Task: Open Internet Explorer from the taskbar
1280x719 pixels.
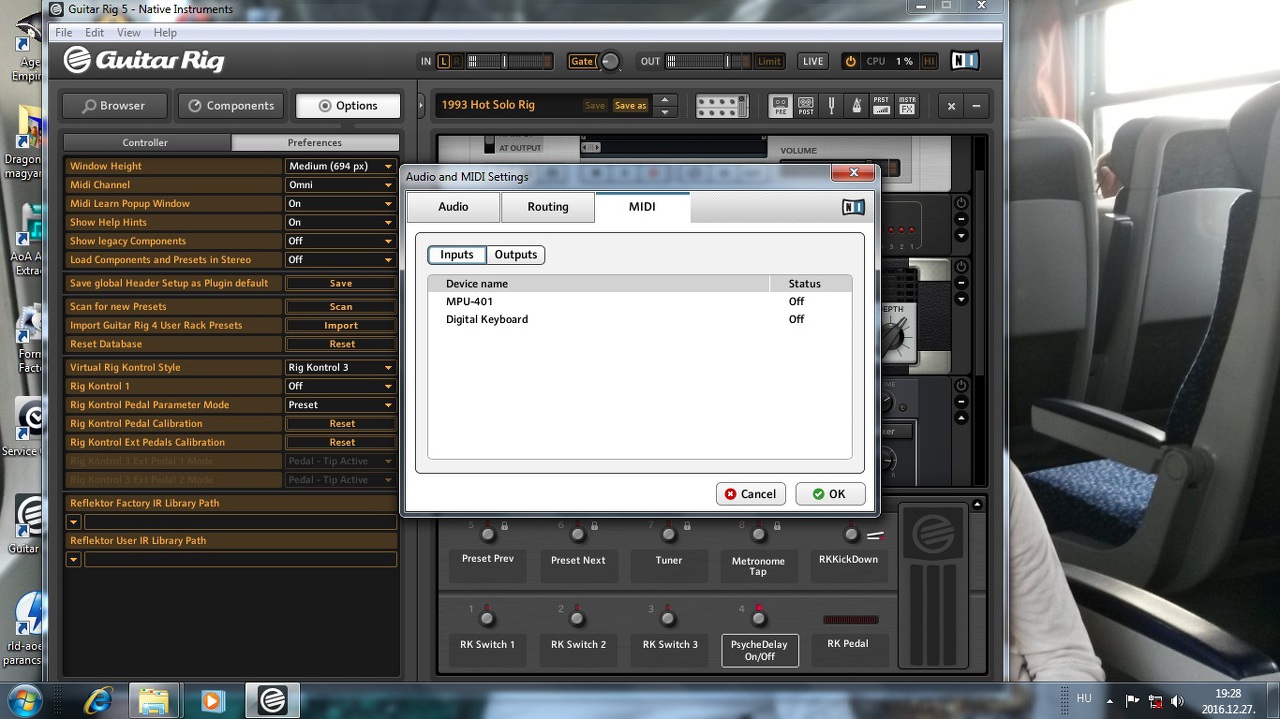Action: click(98, 699)
